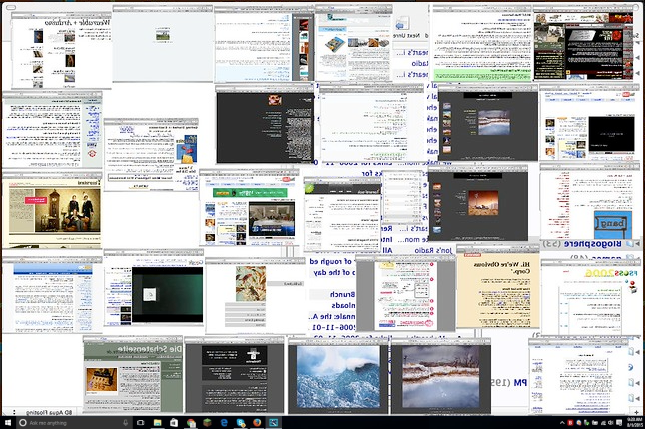Activate the Cortana microphone icon
Image resolution: width=645 pixels, height=429 pixels.
point(125,422)
